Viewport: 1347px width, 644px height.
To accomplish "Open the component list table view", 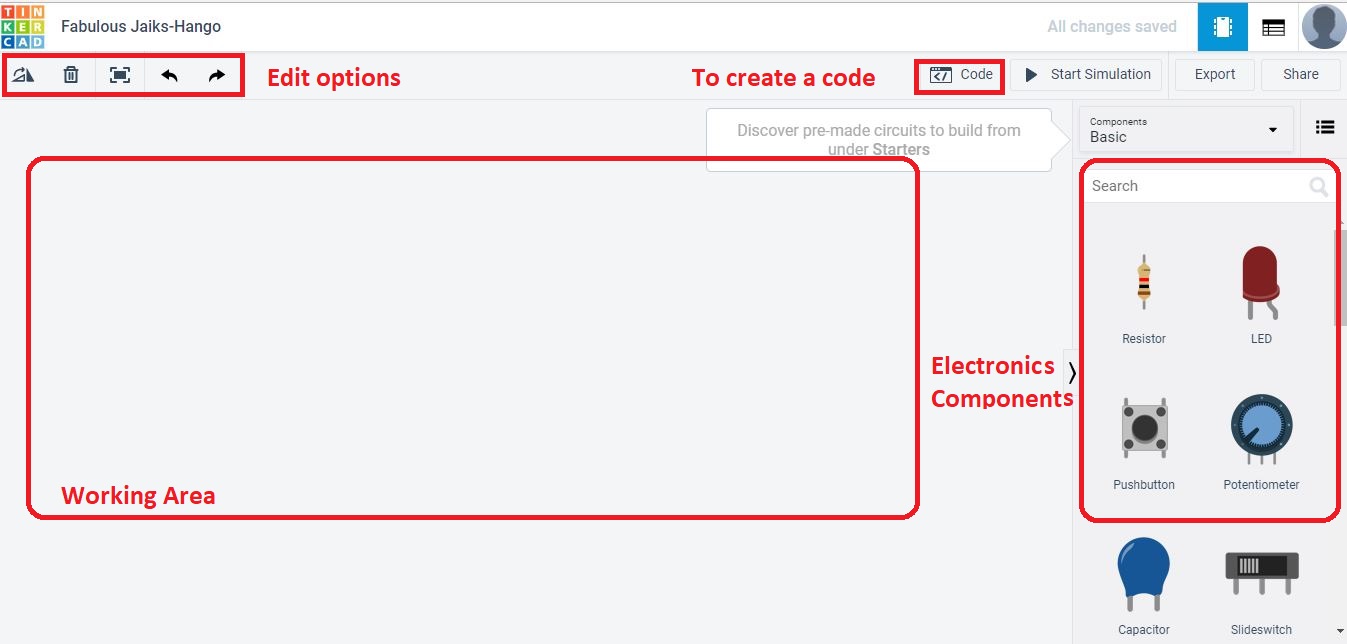I will pos(1273,27).
